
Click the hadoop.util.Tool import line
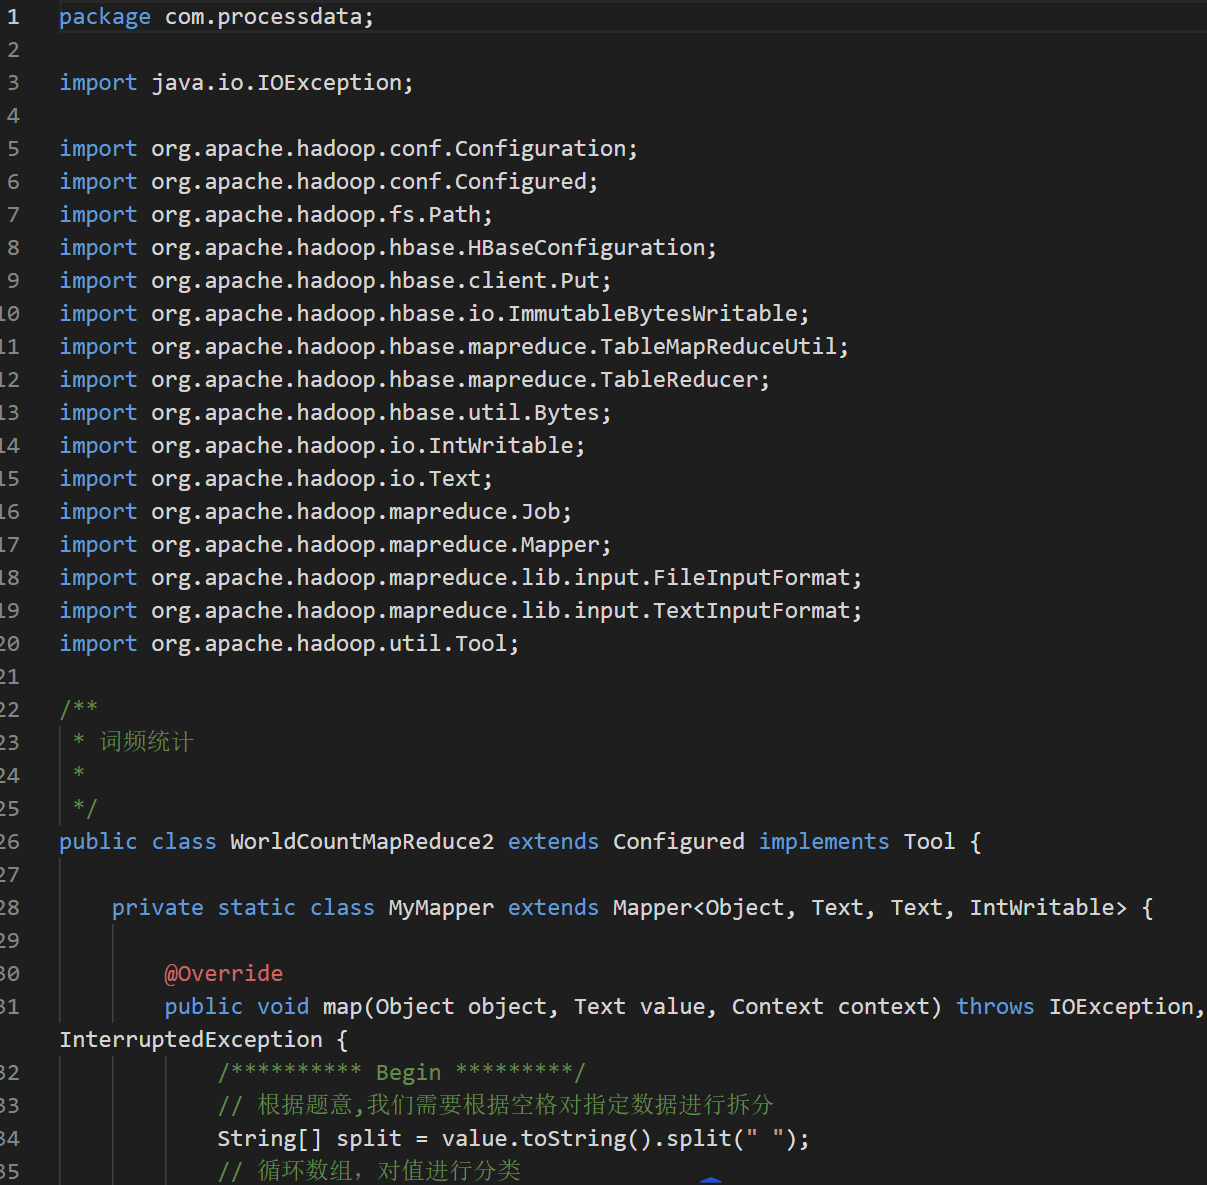click(x=289, y=644)
